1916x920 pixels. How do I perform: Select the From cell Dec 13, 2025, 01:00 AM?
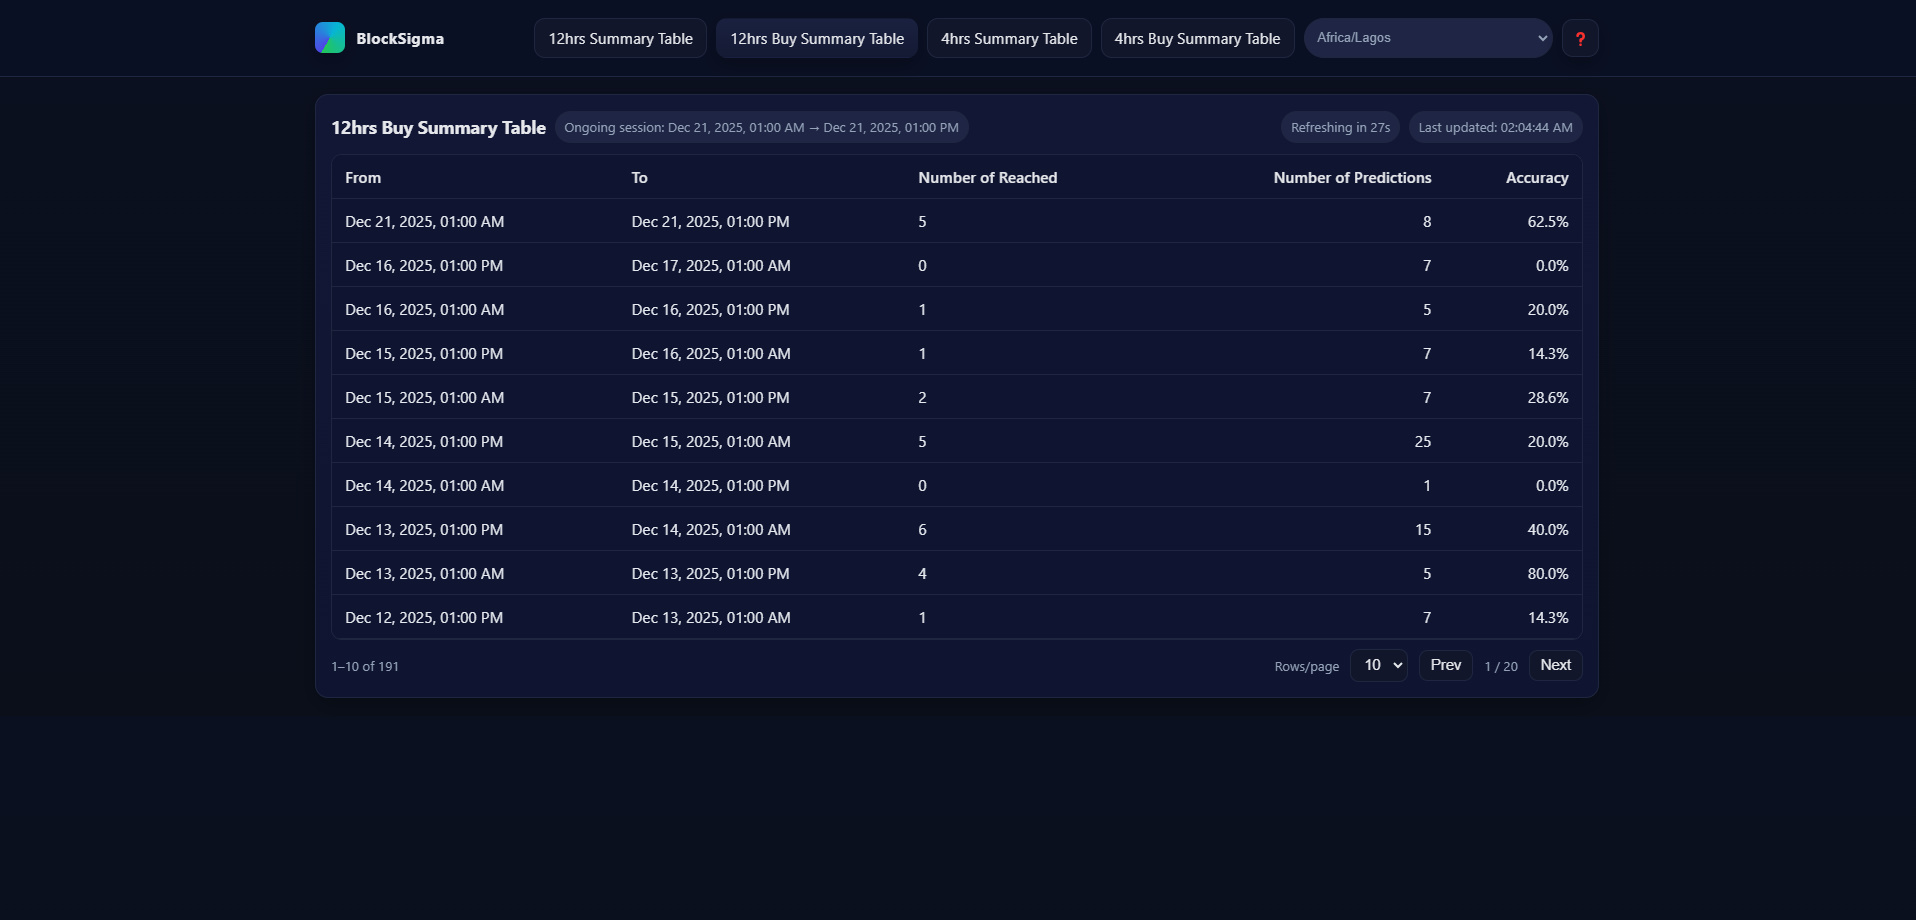point(424,573)
